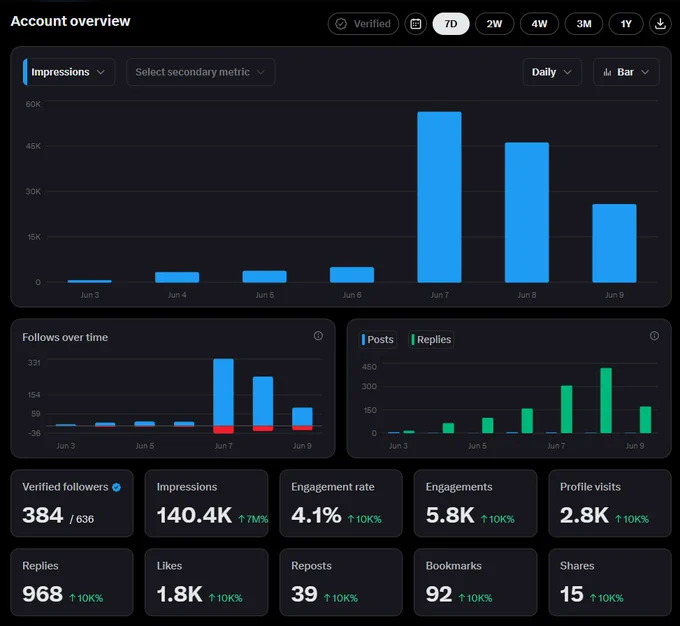Click the info icon on Follows over time
Image resolution: width=680 pixels, height=626 pixels.
[x=318, y=336]
